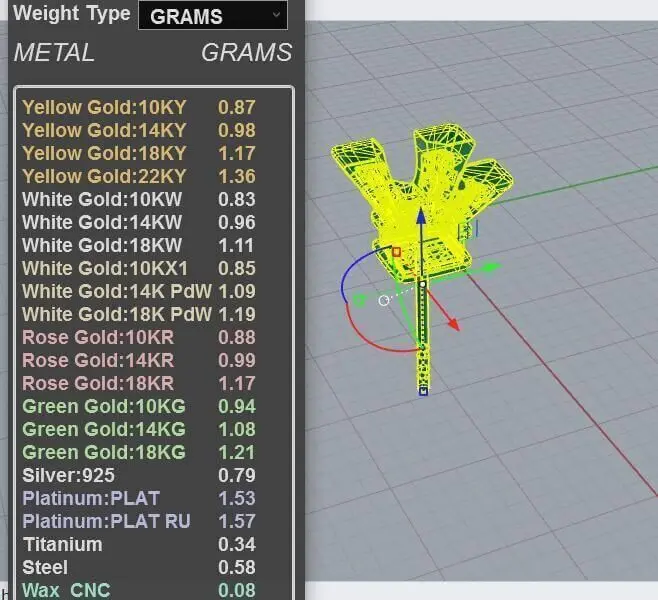The width and height of the screenshot is (658, 600).
Task: Select the Rose Gold:10KR row
Action: [x=139, y=337]
